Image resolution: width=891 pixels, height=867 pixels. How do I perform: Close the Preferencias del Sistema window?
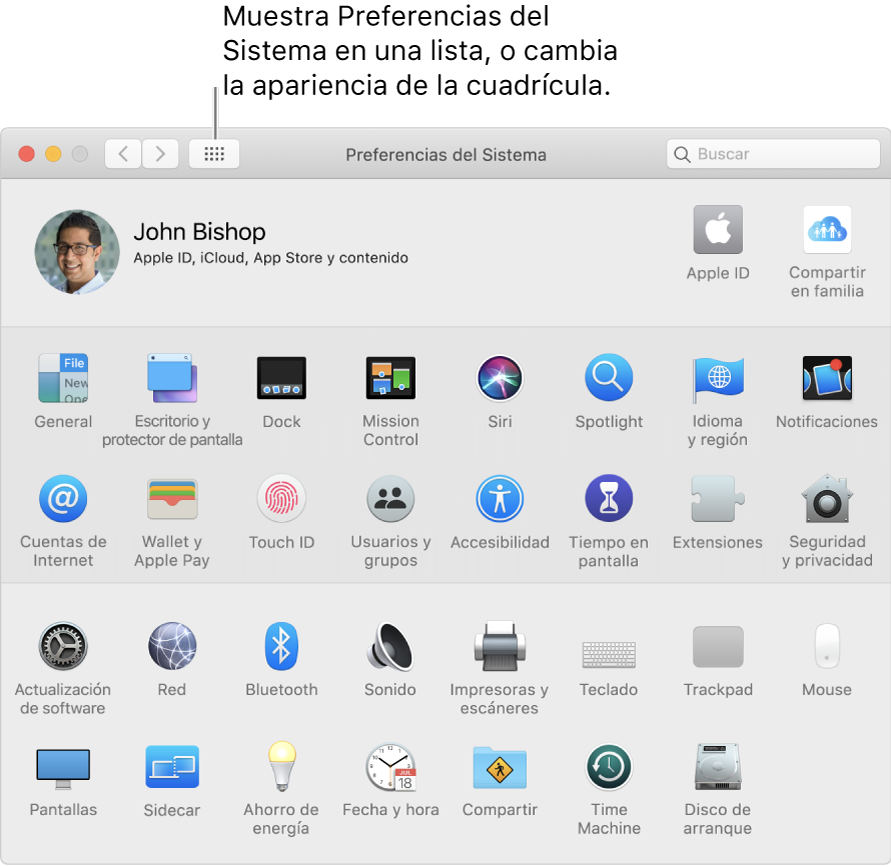27,154
